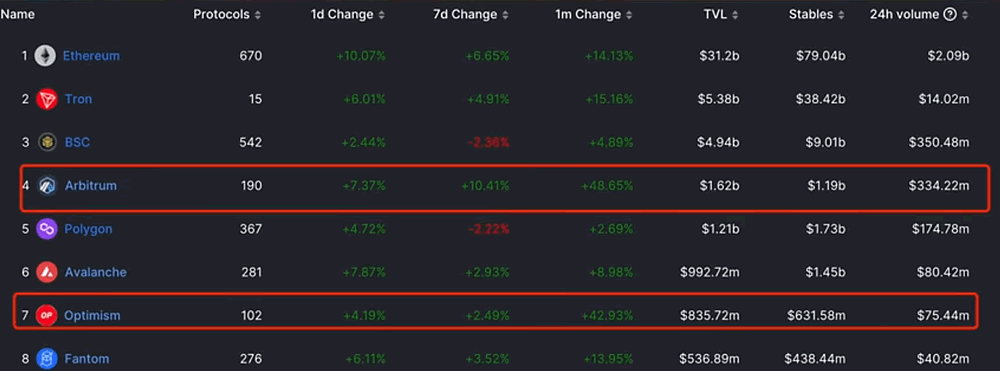Click the BSC chain logo icon
Screen dimensions: 1000x371
pyautogui.click(x=47, y=142)
